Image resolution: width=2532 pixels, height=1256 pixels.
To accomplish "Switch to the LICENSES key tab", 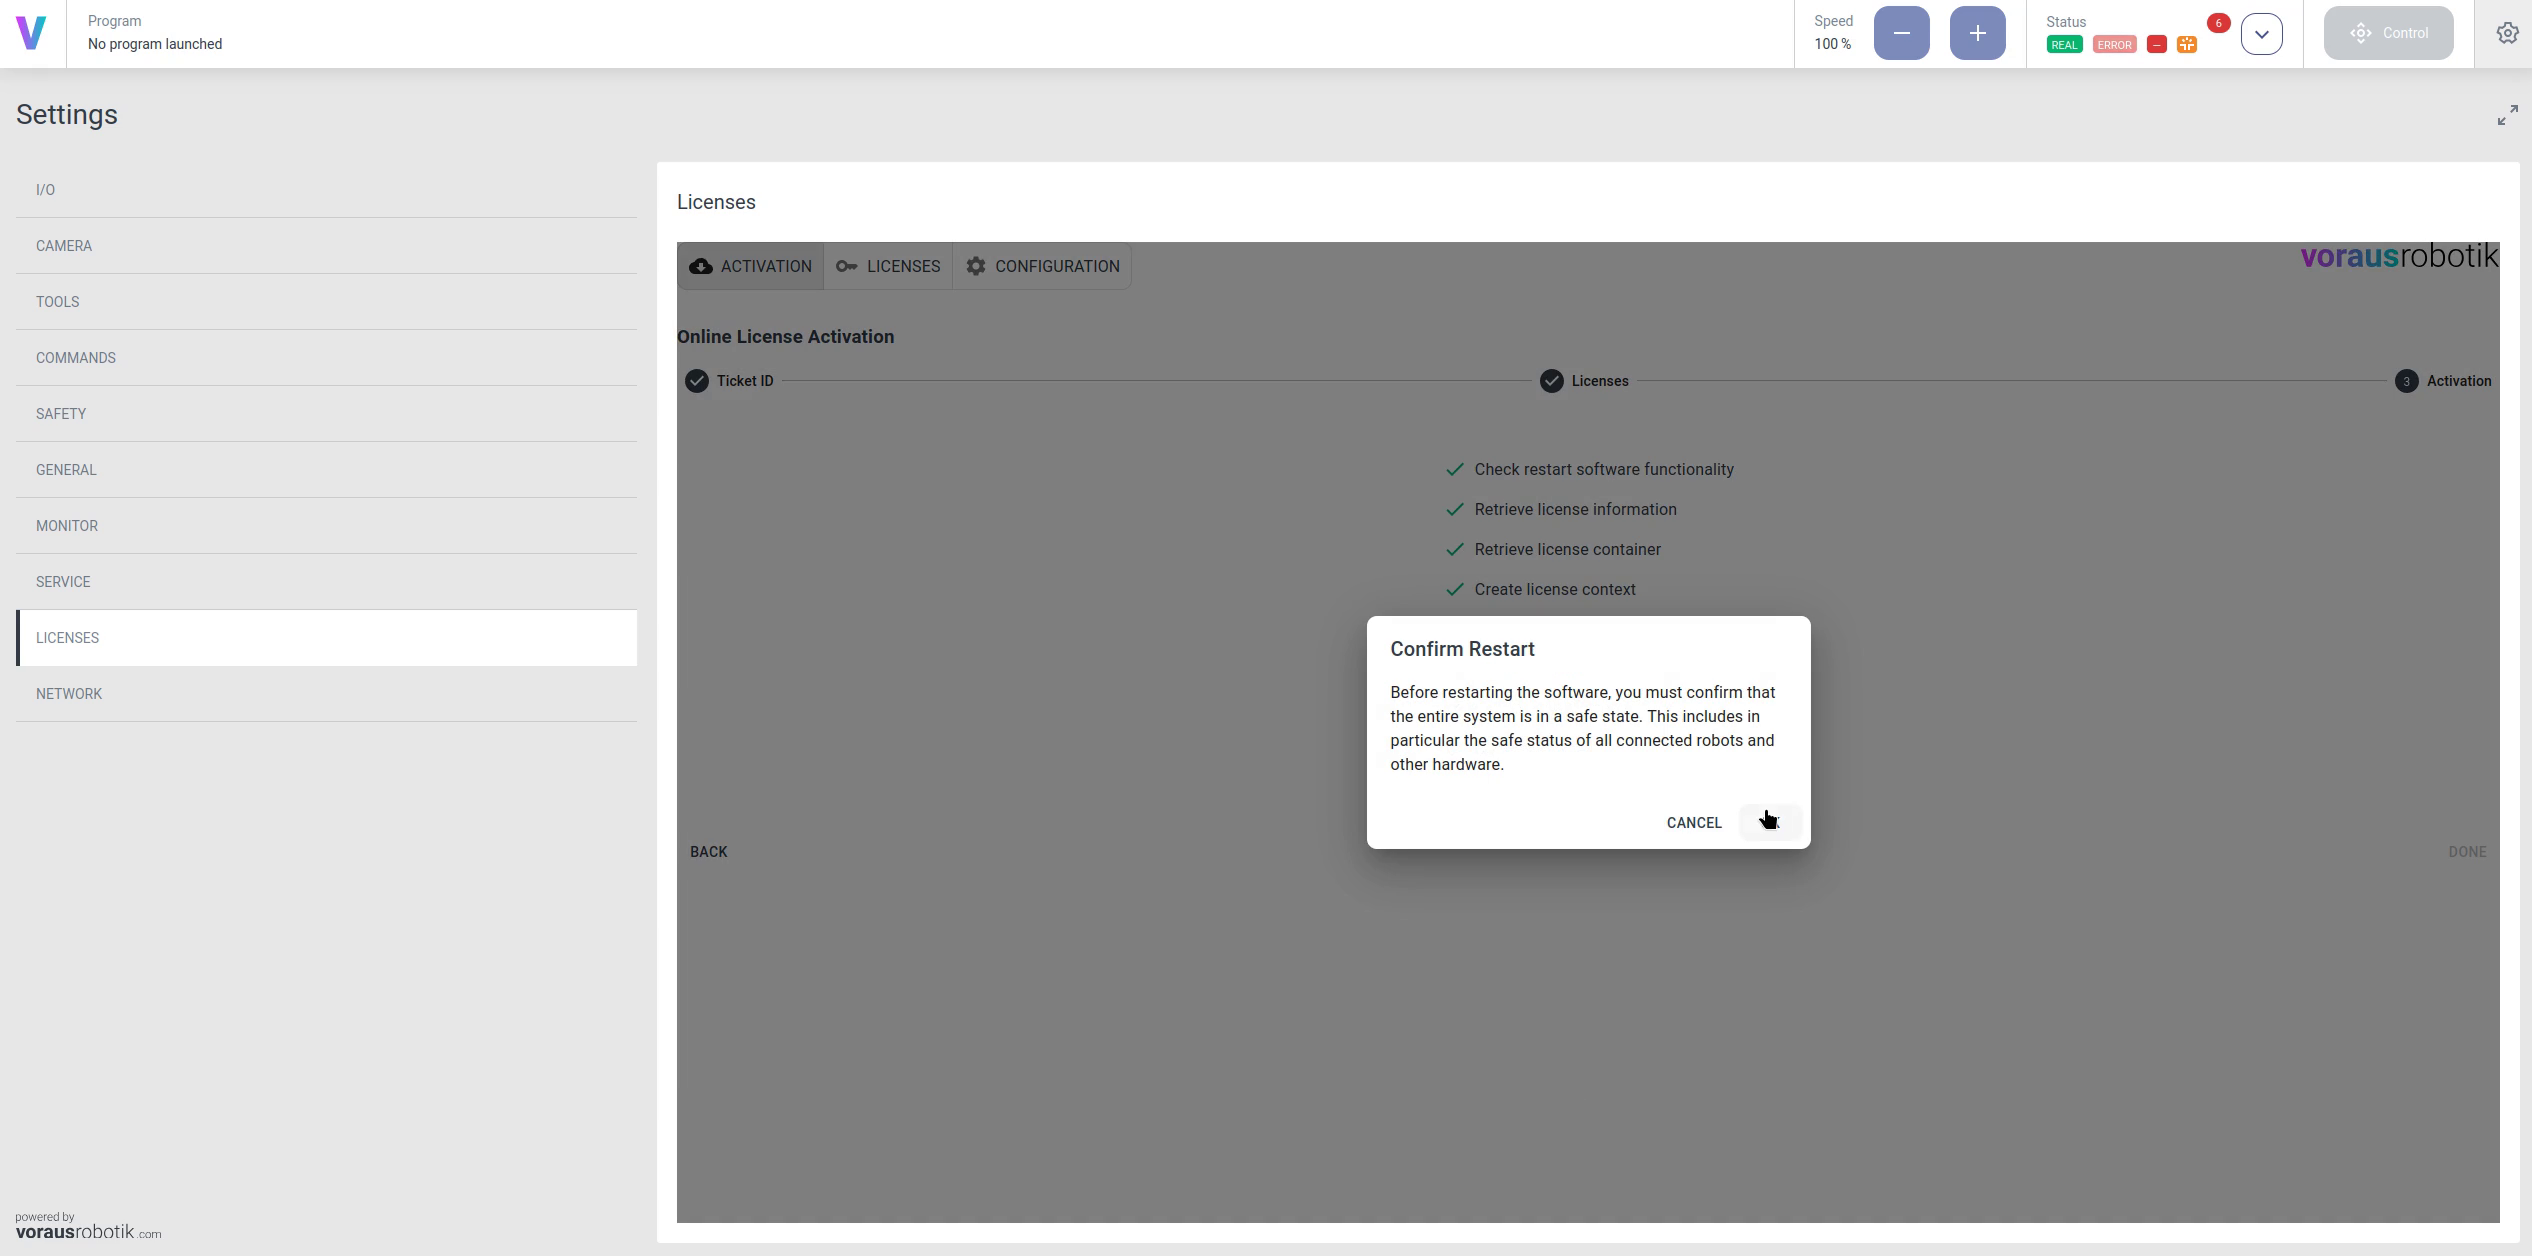I will coord(888,266).
